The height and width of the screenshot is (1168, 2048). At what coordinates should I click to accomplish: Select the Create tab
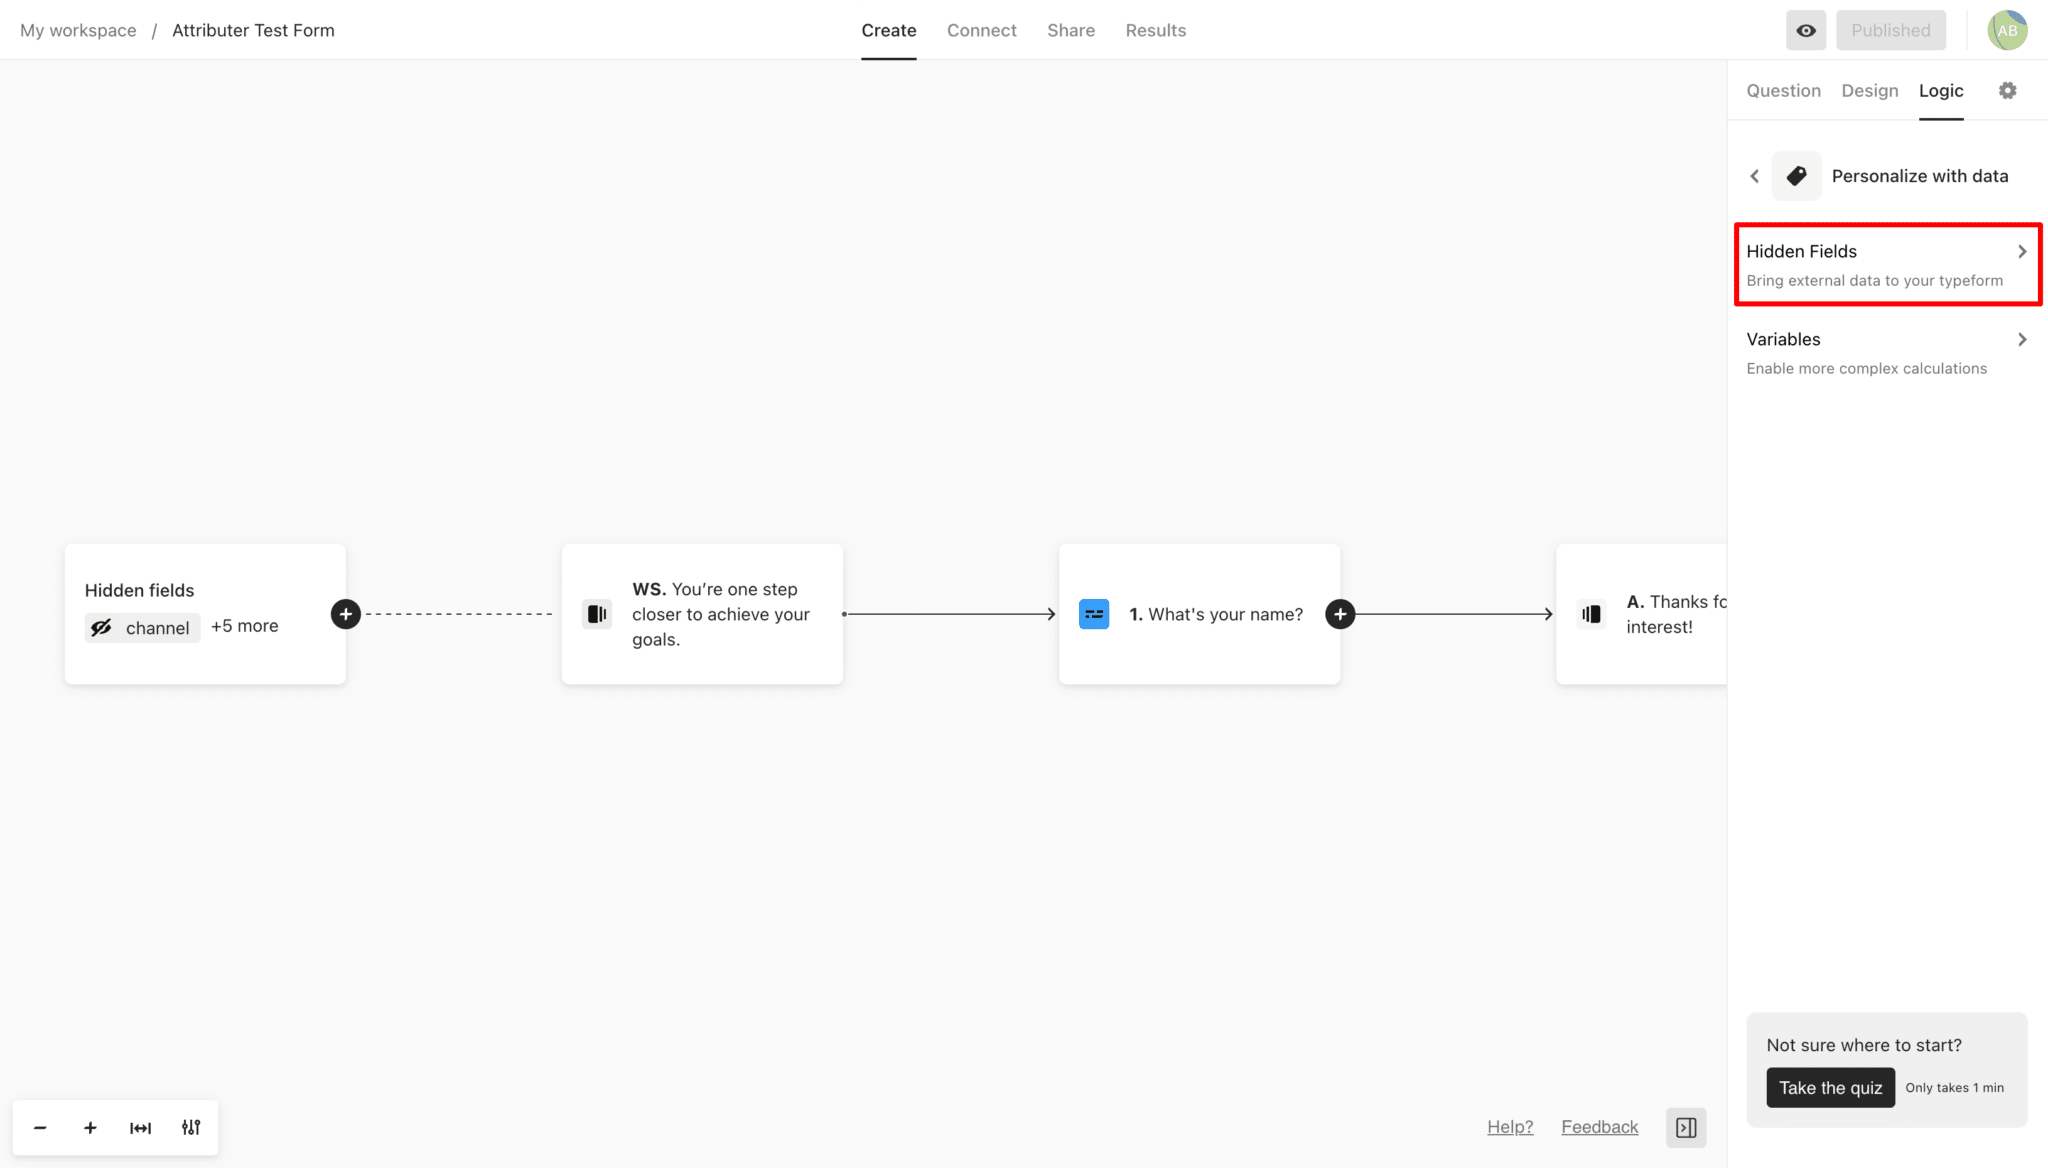pyautogui.click(x=888, y=30)
